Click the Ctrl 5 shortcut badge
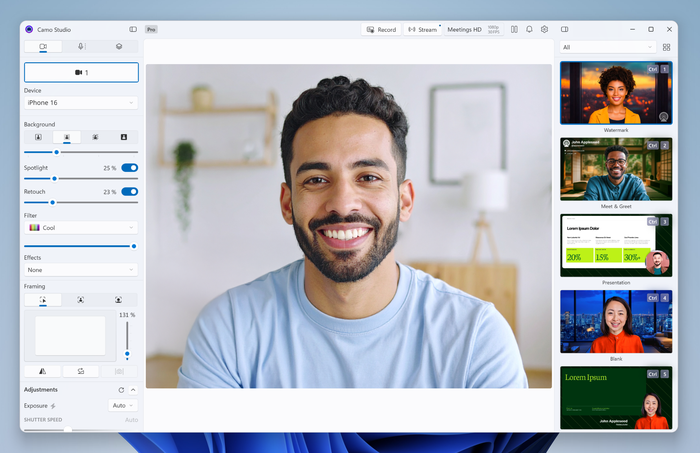Viewport: 700px width, 453px height. (658, 374)
